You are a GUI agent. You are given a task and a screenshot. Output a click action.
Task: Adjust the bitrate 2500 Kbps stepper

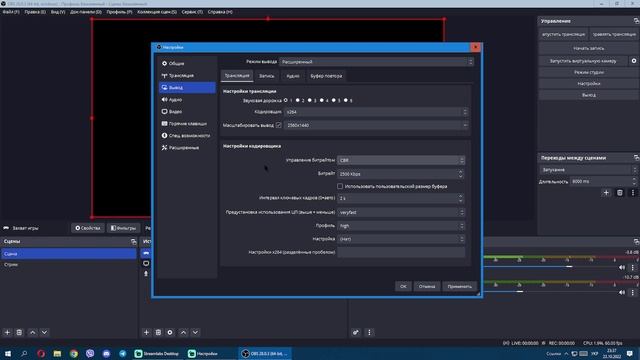coord(460,174)
